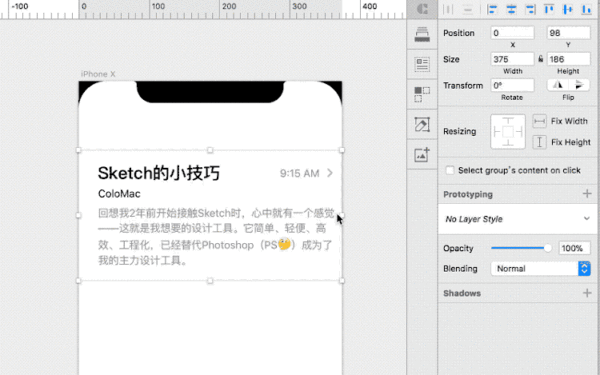This screenshot has height=375, width=600.
Task: Click the Opacity slider
Action: [521, 248]
